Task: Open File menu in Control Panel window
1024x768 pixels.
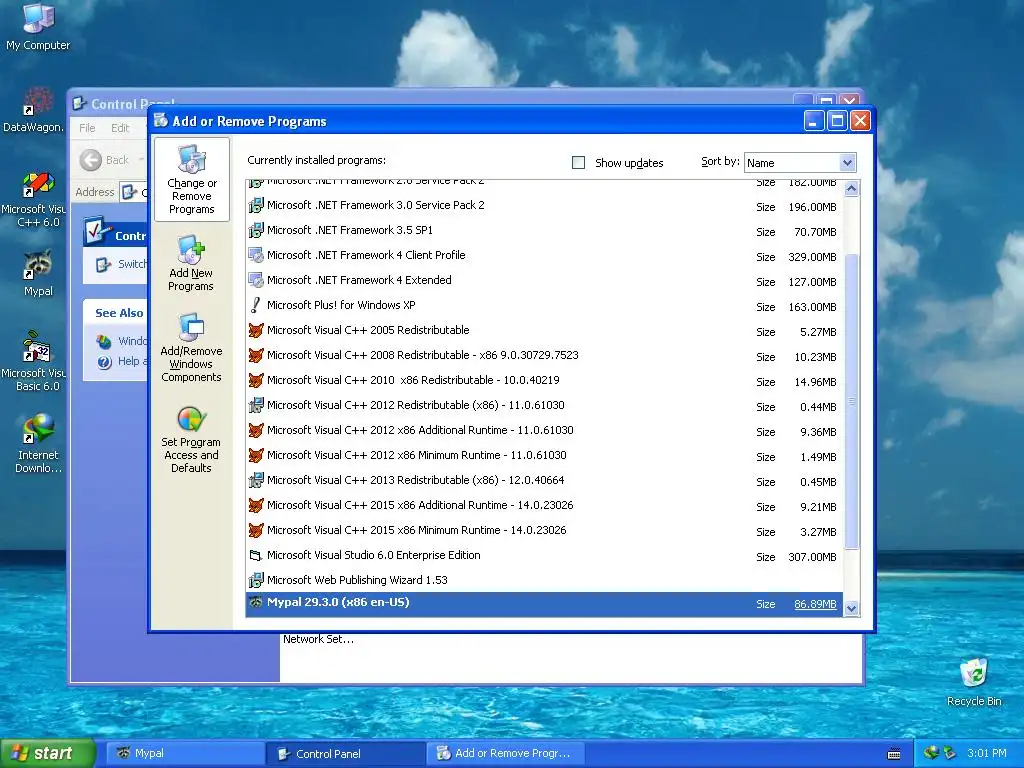Action: pos(88,128)
